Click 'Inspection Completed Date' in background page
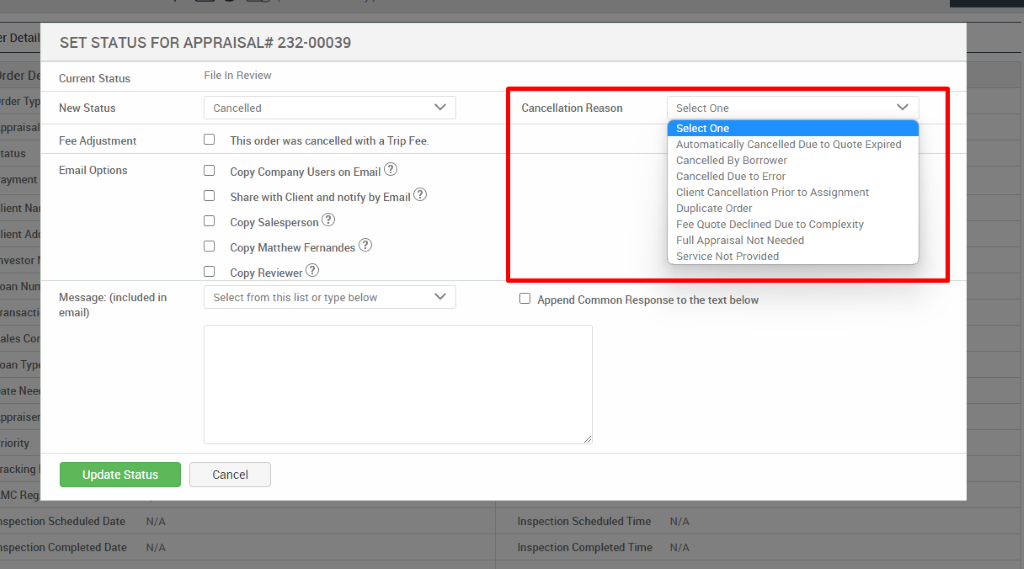The image size is (1024, 569). click(x=63, y=547)
